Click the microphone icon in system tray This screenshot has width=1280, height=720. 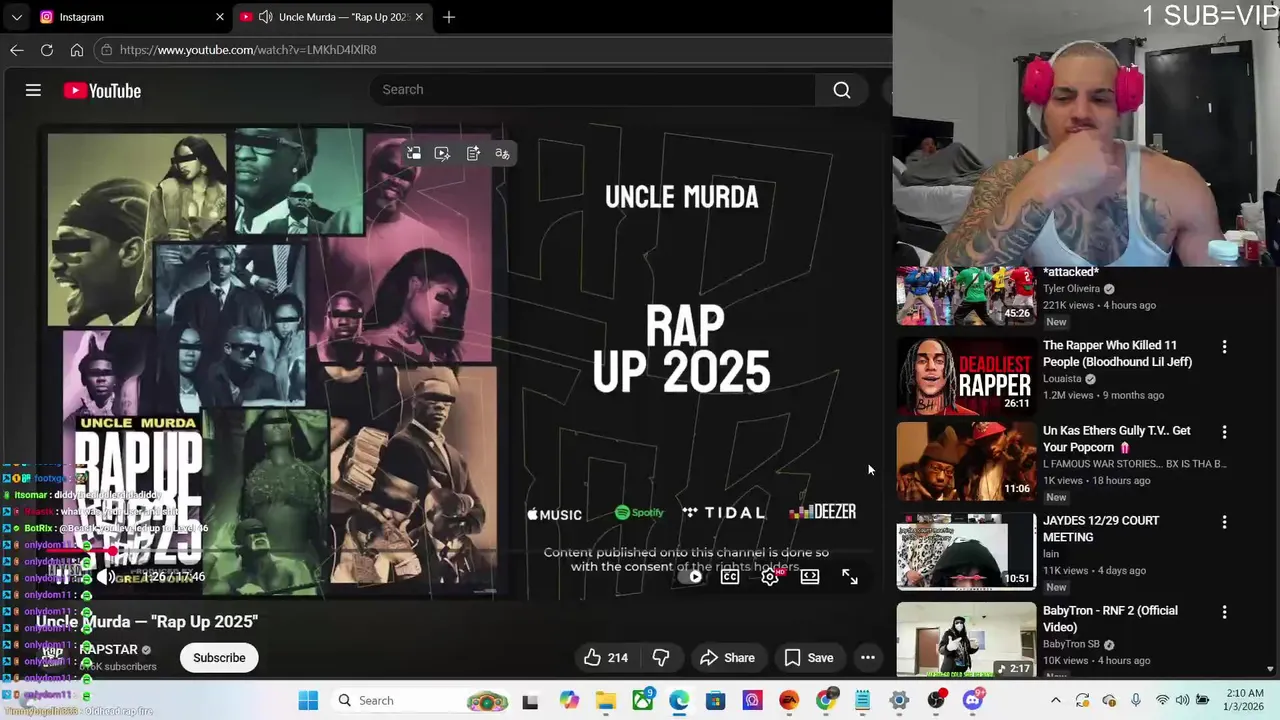[1136, 700]
